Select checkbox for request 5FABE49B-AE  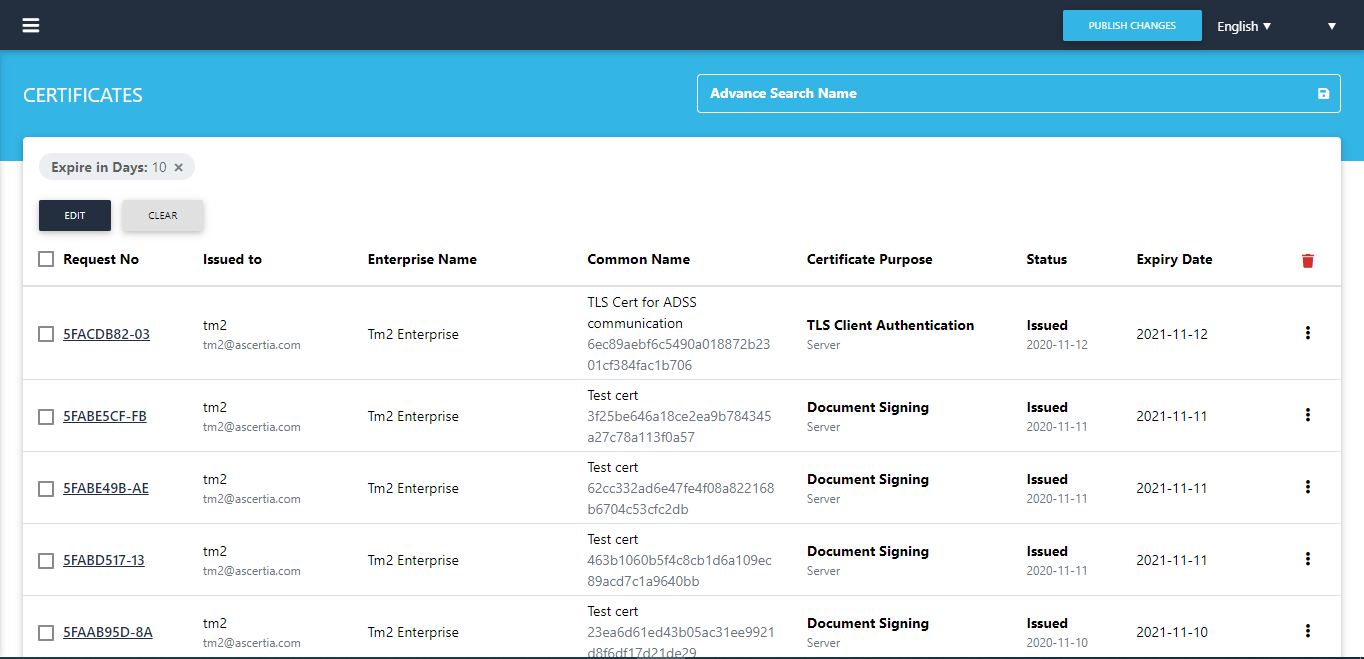(x=46, y=489)
